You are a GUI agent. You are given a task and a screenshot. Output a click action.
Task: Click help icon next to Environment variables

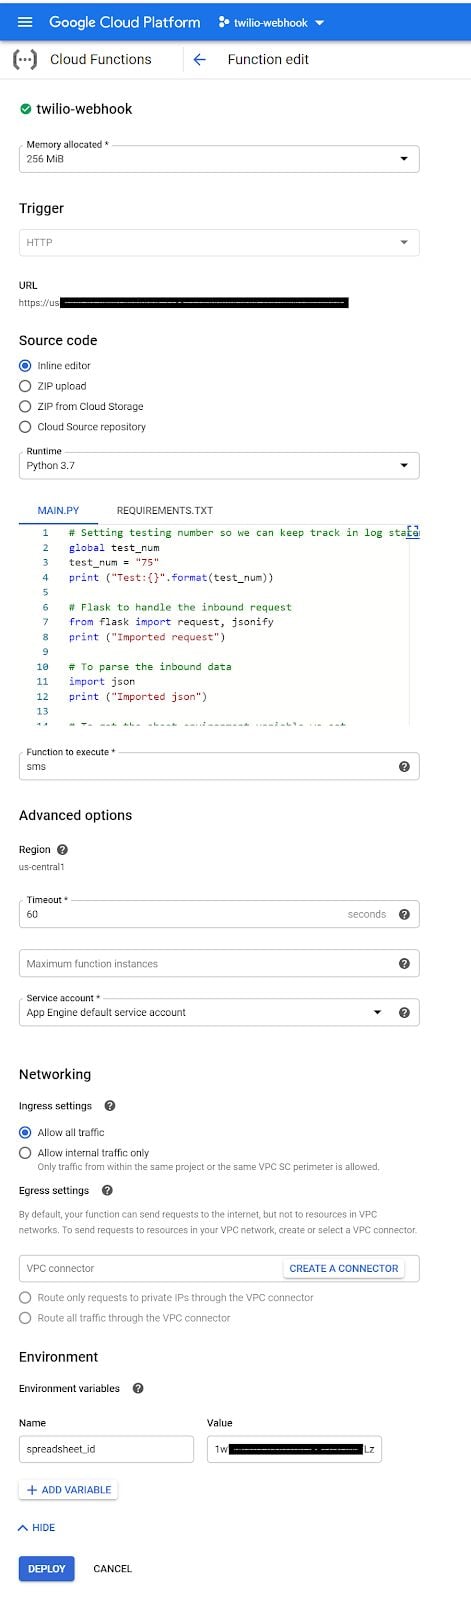coord(138,1388)
